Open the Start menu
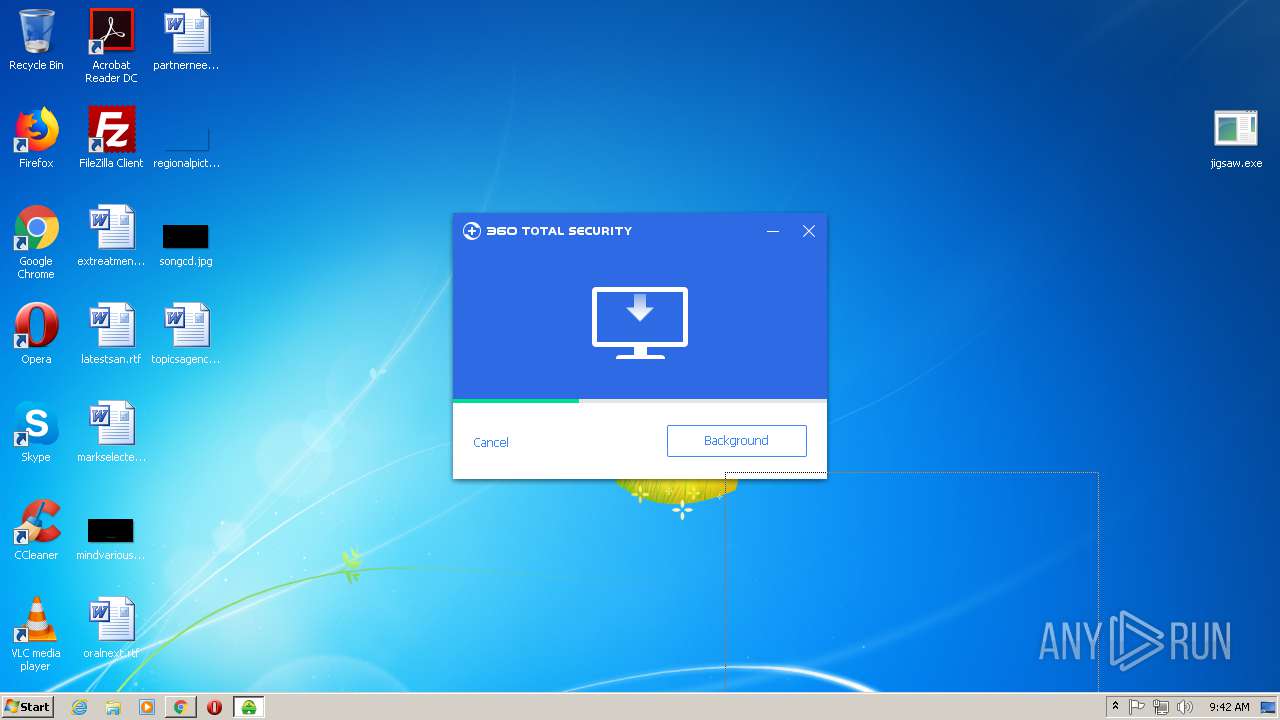This screenshot has width=1280, height=720. tap(27, 707)
